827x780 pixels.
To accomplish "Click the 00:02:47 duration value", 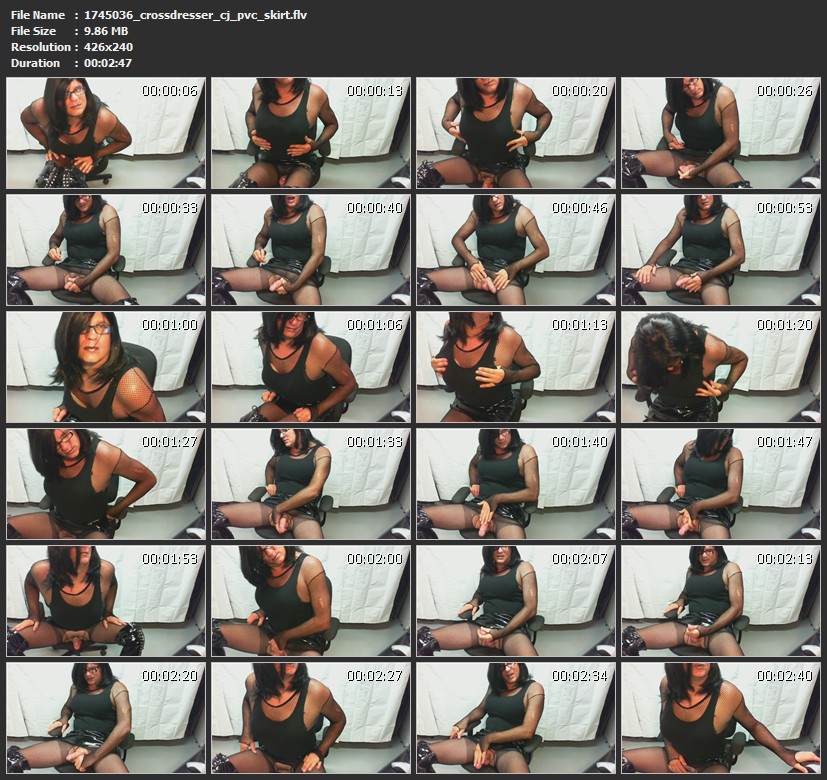I will (108, 63).
